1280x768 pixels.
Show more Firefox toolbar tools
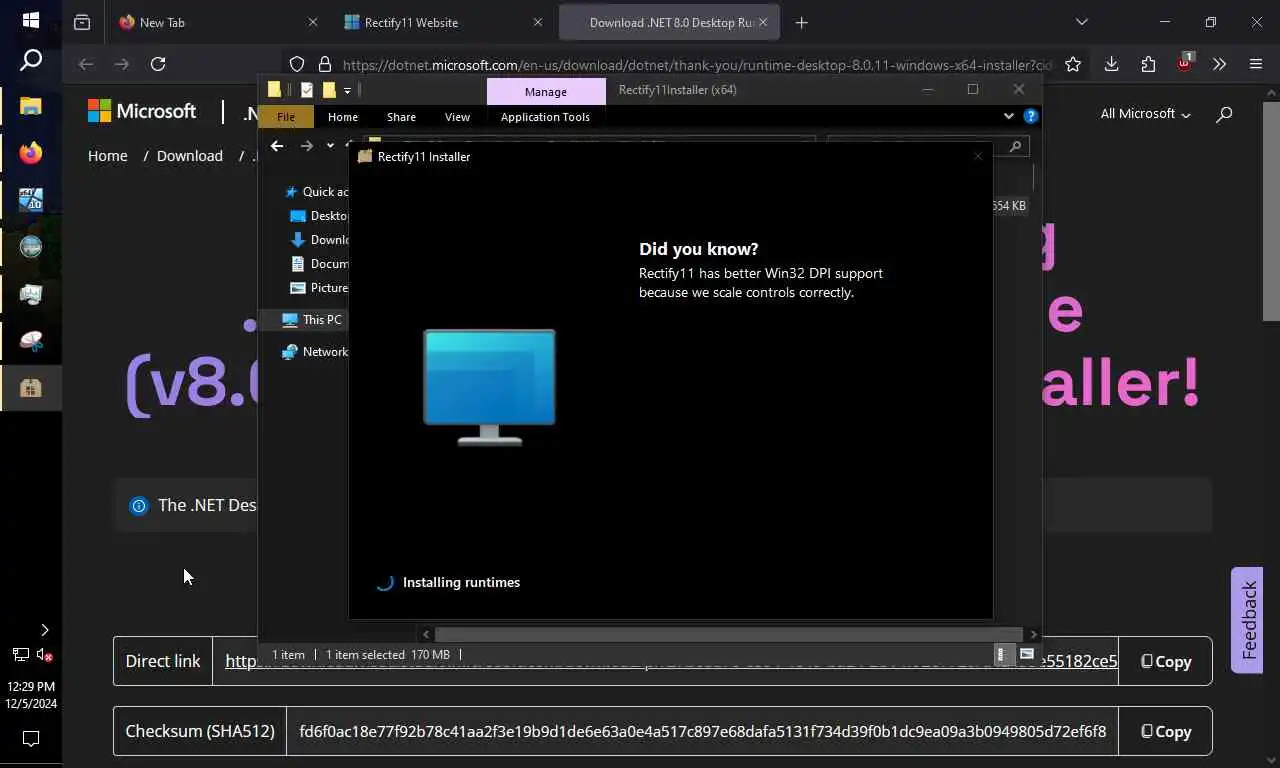pos(1219,64)
